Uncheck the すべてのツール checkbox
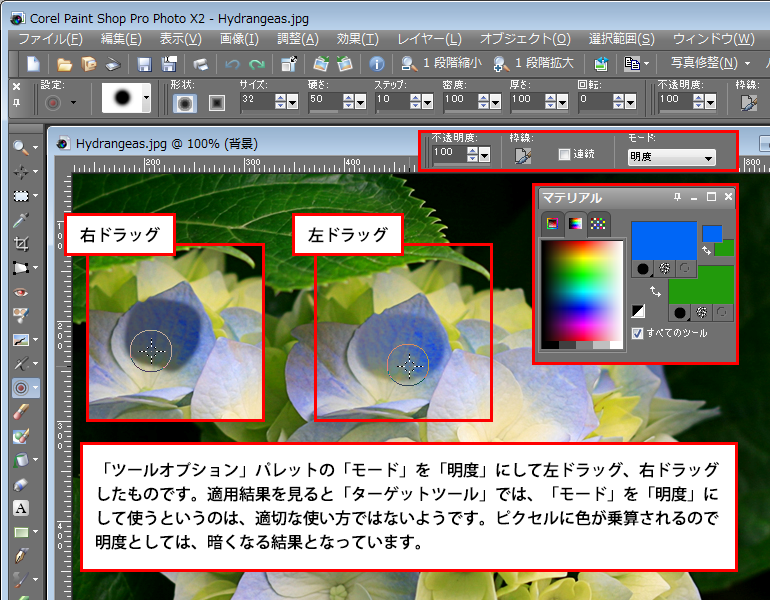 637,333
